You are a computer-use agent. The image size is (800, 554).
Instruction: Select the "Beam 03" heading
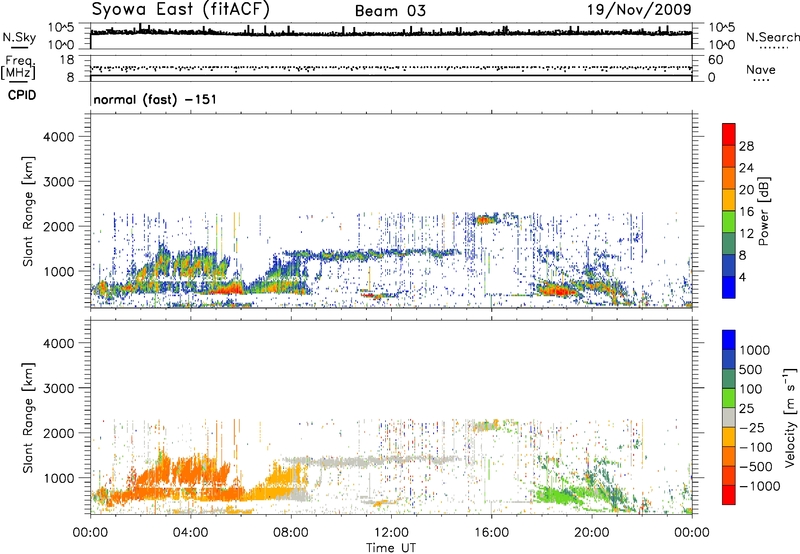[x=390, y=11]
